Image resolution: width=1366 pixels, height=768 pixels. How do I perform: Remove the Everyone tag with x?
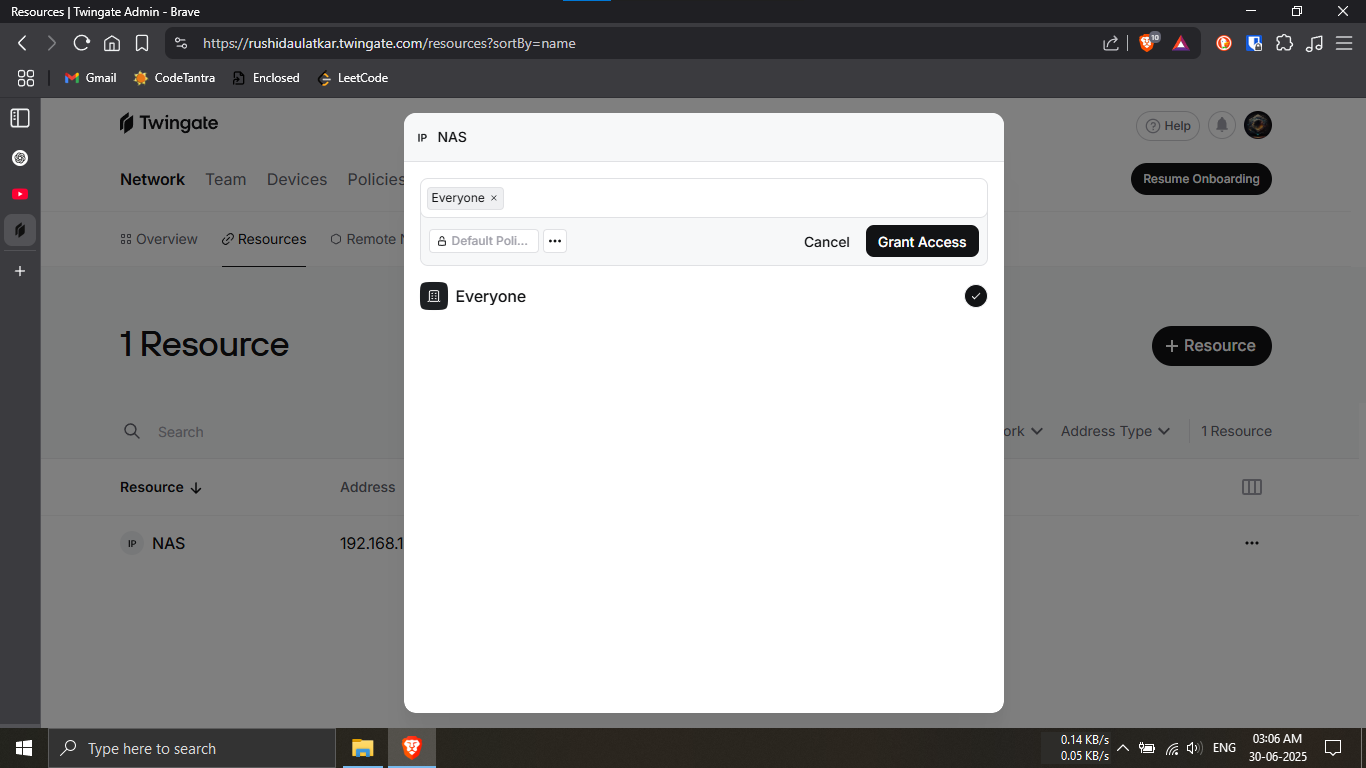point(494,198)
